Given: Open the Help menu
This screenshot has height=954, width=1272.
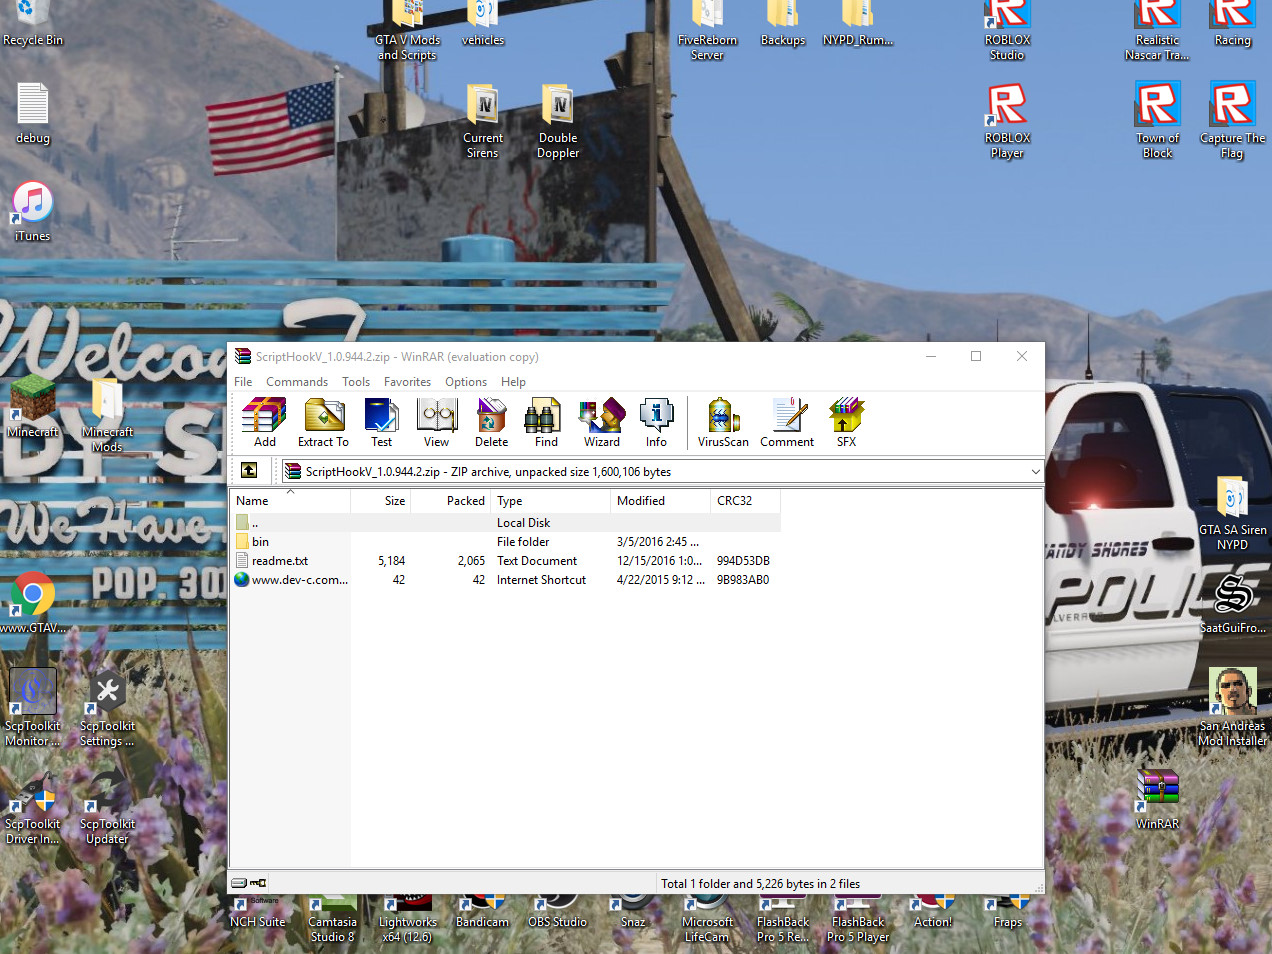Looking at the screenshot, I should (x=513, y=382).
